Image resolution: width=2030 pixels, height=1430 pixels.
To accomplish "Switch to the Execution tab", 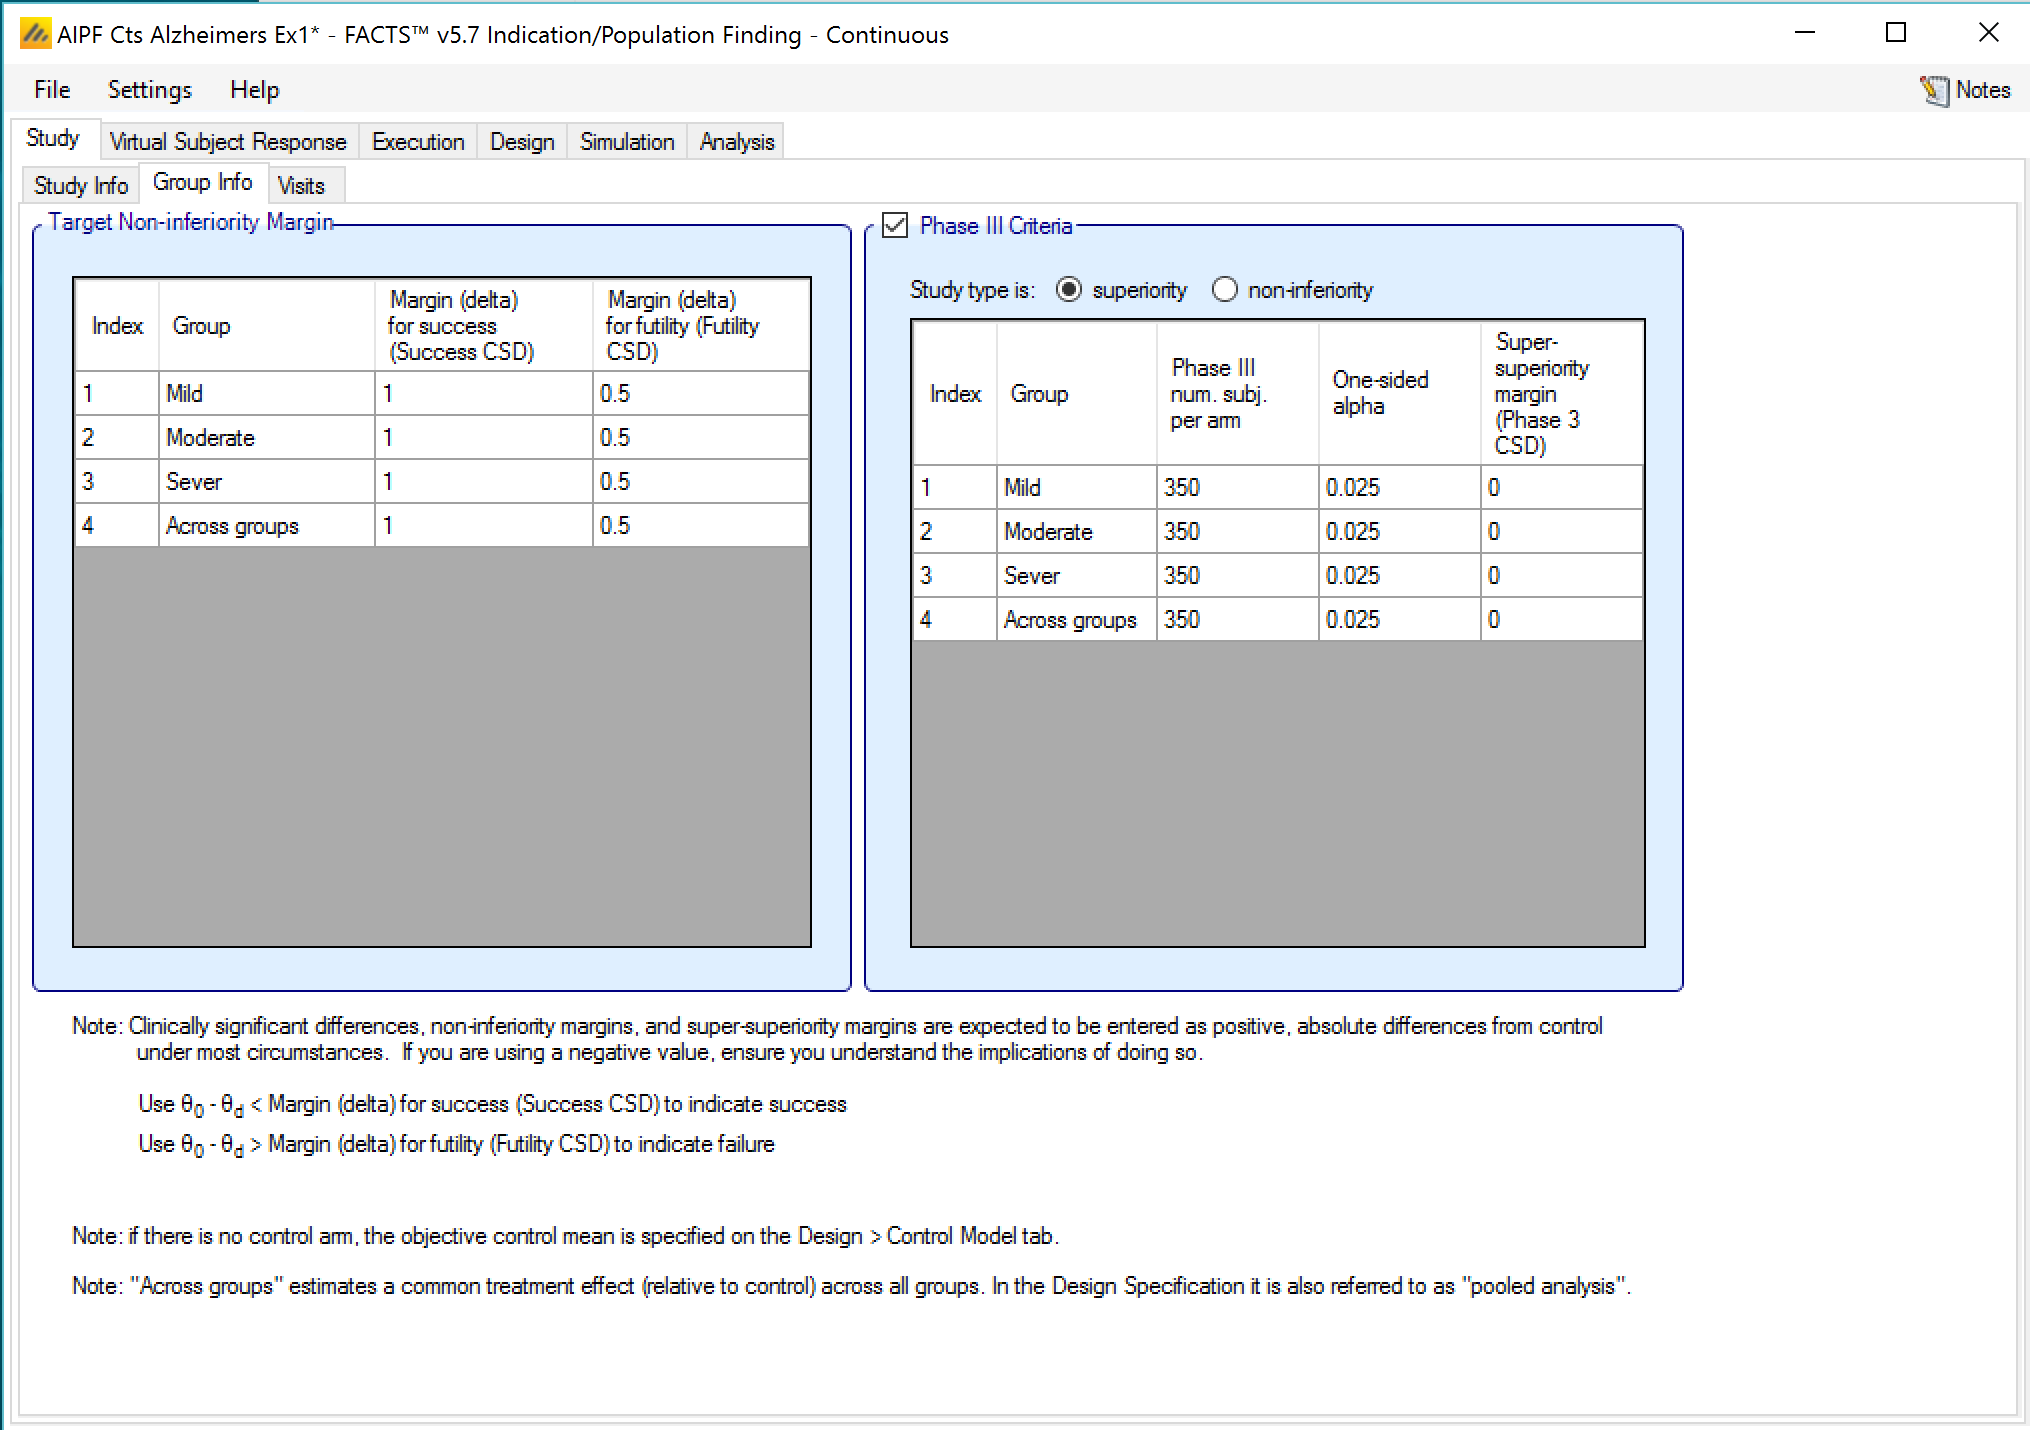I will tap(418, 142).
